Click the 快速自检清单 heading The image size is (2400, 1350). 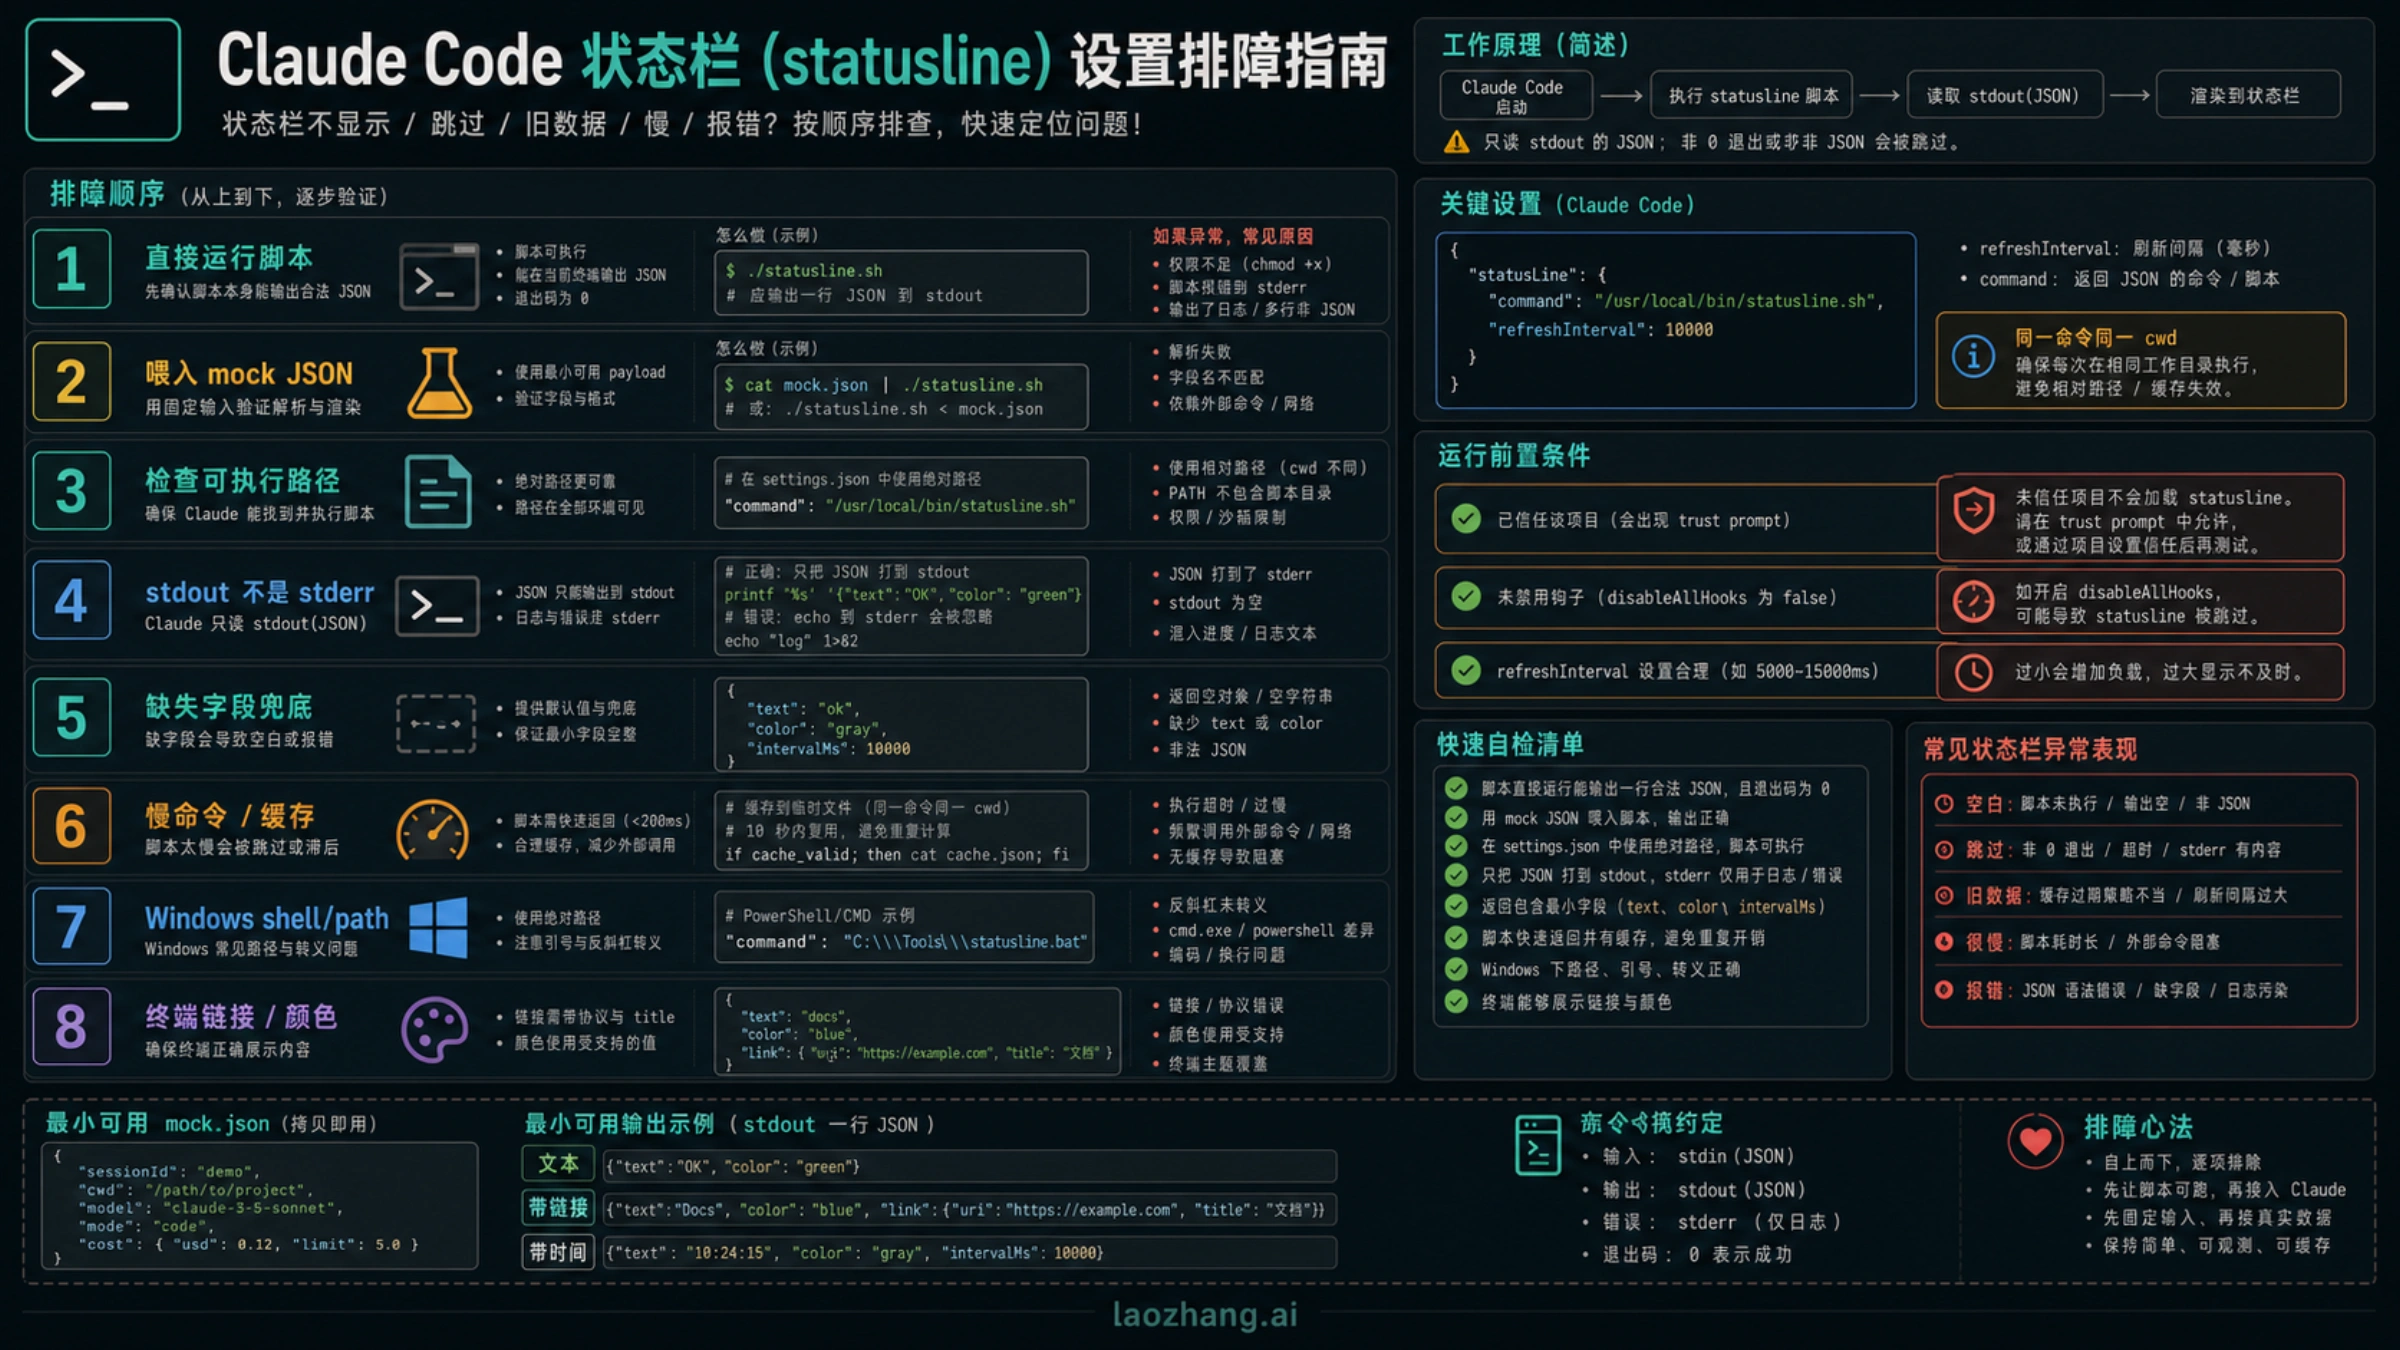coord(1510,744)
